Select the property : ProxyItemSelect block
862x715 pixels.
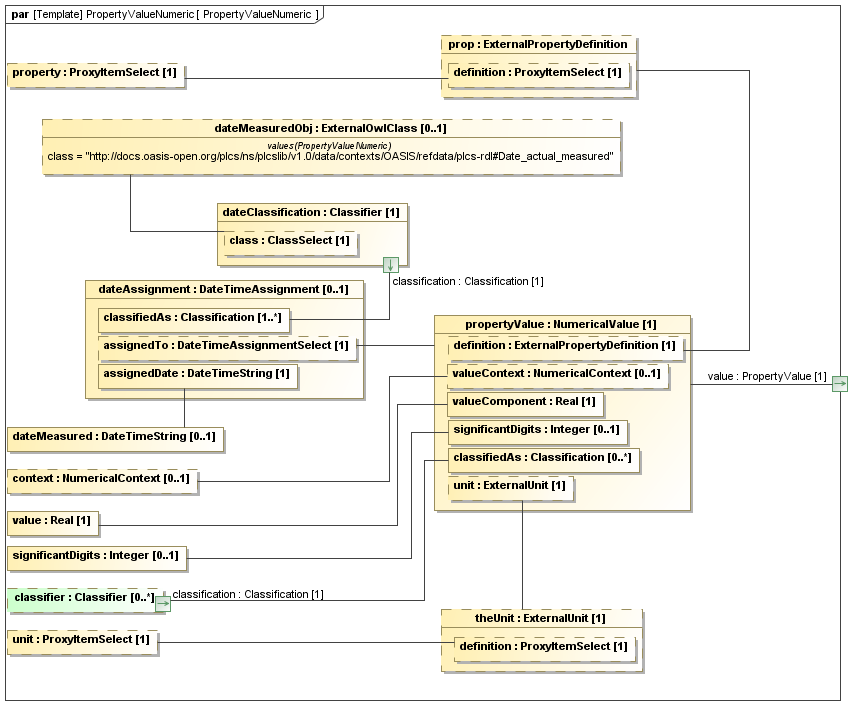[95, 74]
